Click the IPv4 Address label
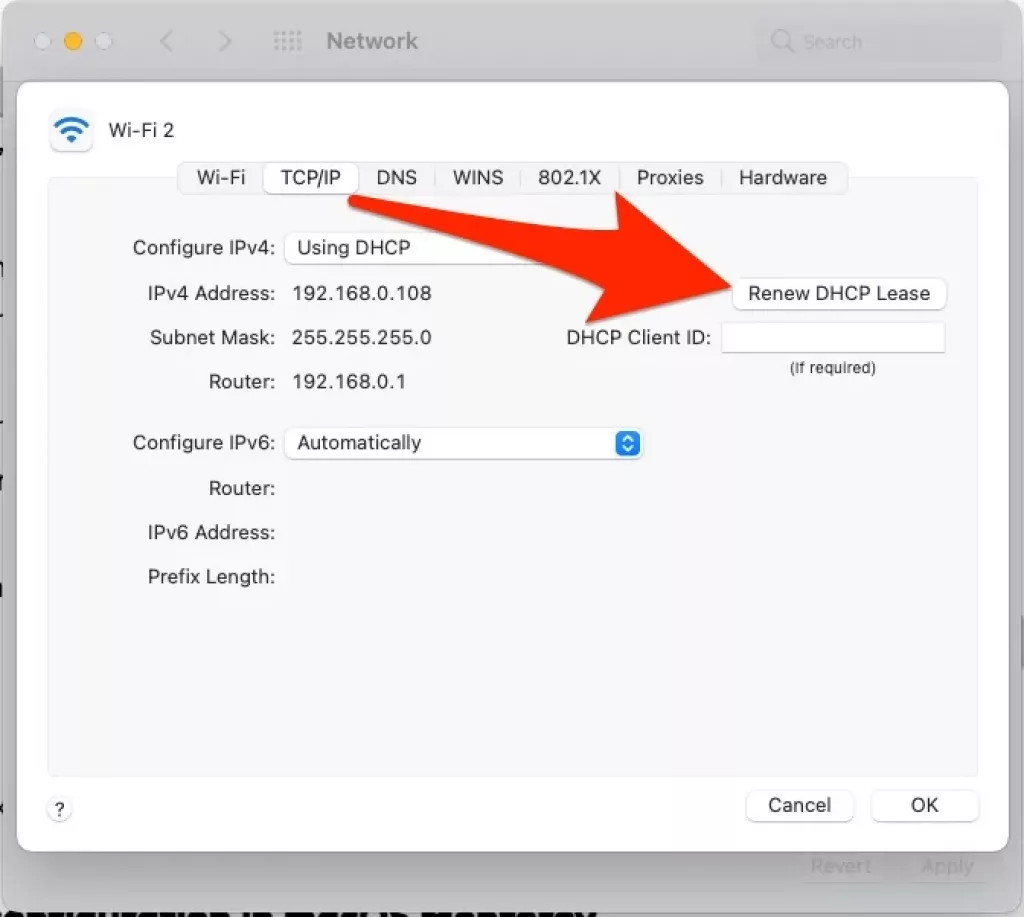 coord(212,293)
